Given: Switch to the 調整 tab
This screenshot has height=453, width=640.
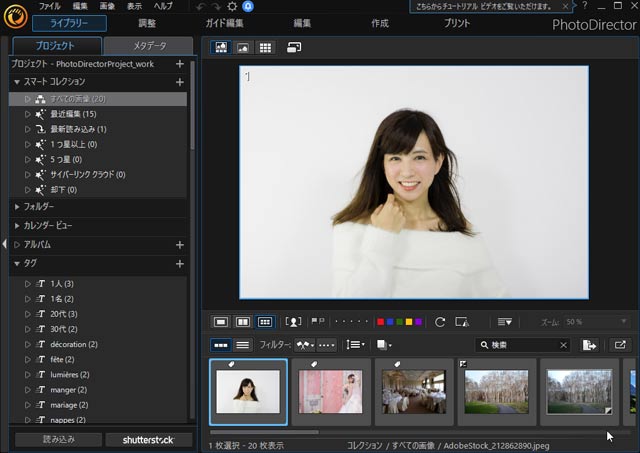Looking at the screenshot, I should [146, 23].
